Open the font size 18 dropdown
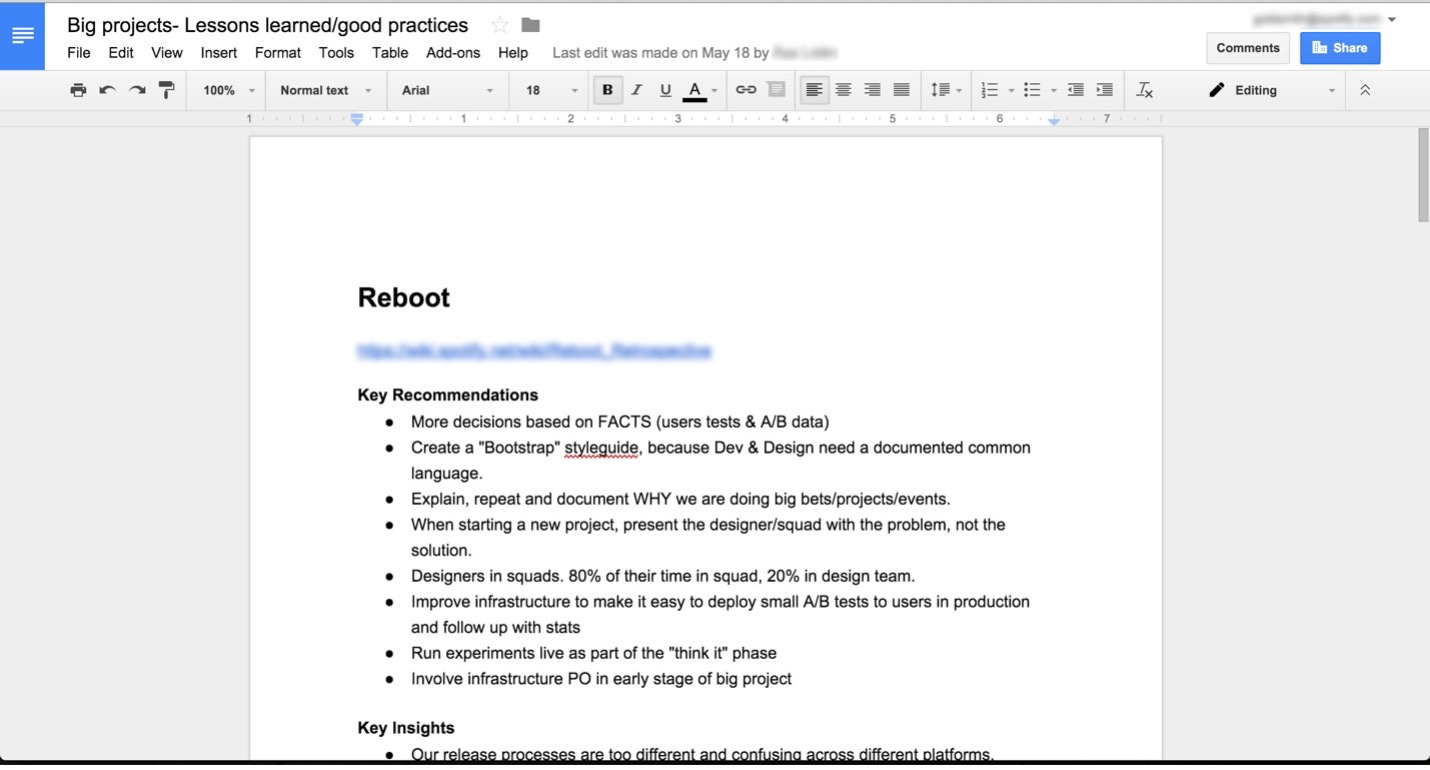Image resolution: width=1430 pixels, height=770 pixels. pos(552,90)
